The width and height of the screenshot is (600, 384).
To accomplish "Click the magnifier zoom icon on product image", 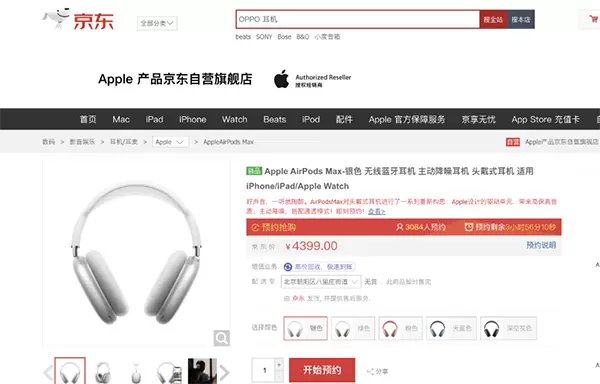I will (x=222, y=338).
